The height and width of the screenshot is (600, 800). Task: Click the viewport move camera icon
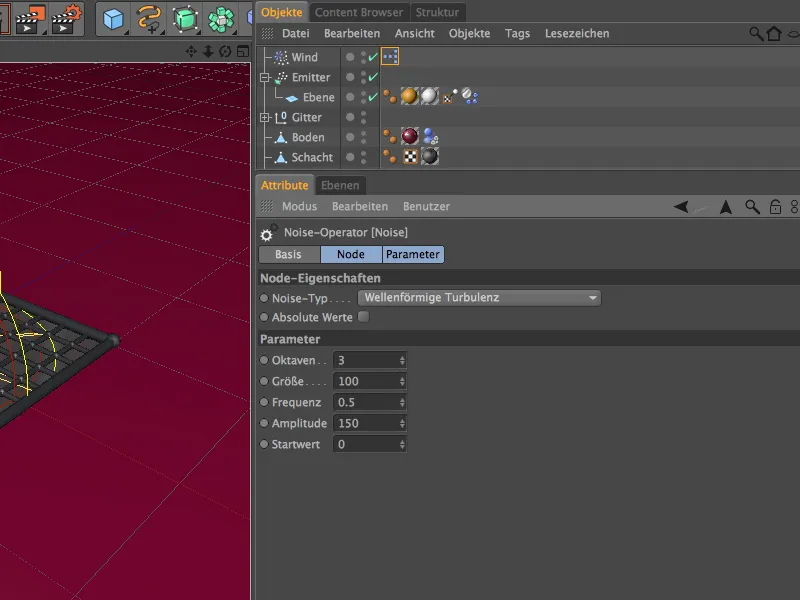point(191,52)
